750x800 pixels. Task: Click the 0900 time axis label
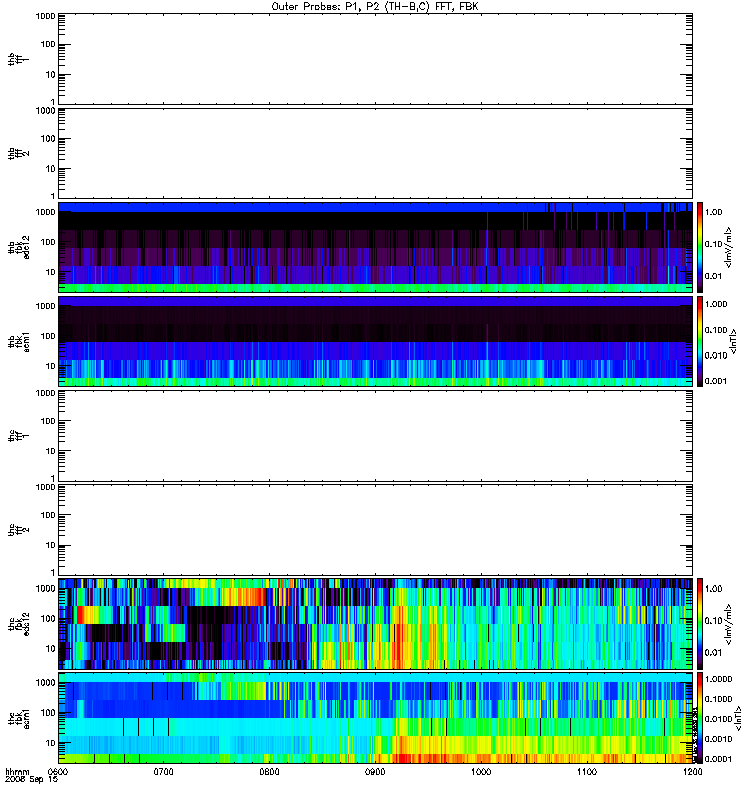pyautogui.click(x=375, y=772)
